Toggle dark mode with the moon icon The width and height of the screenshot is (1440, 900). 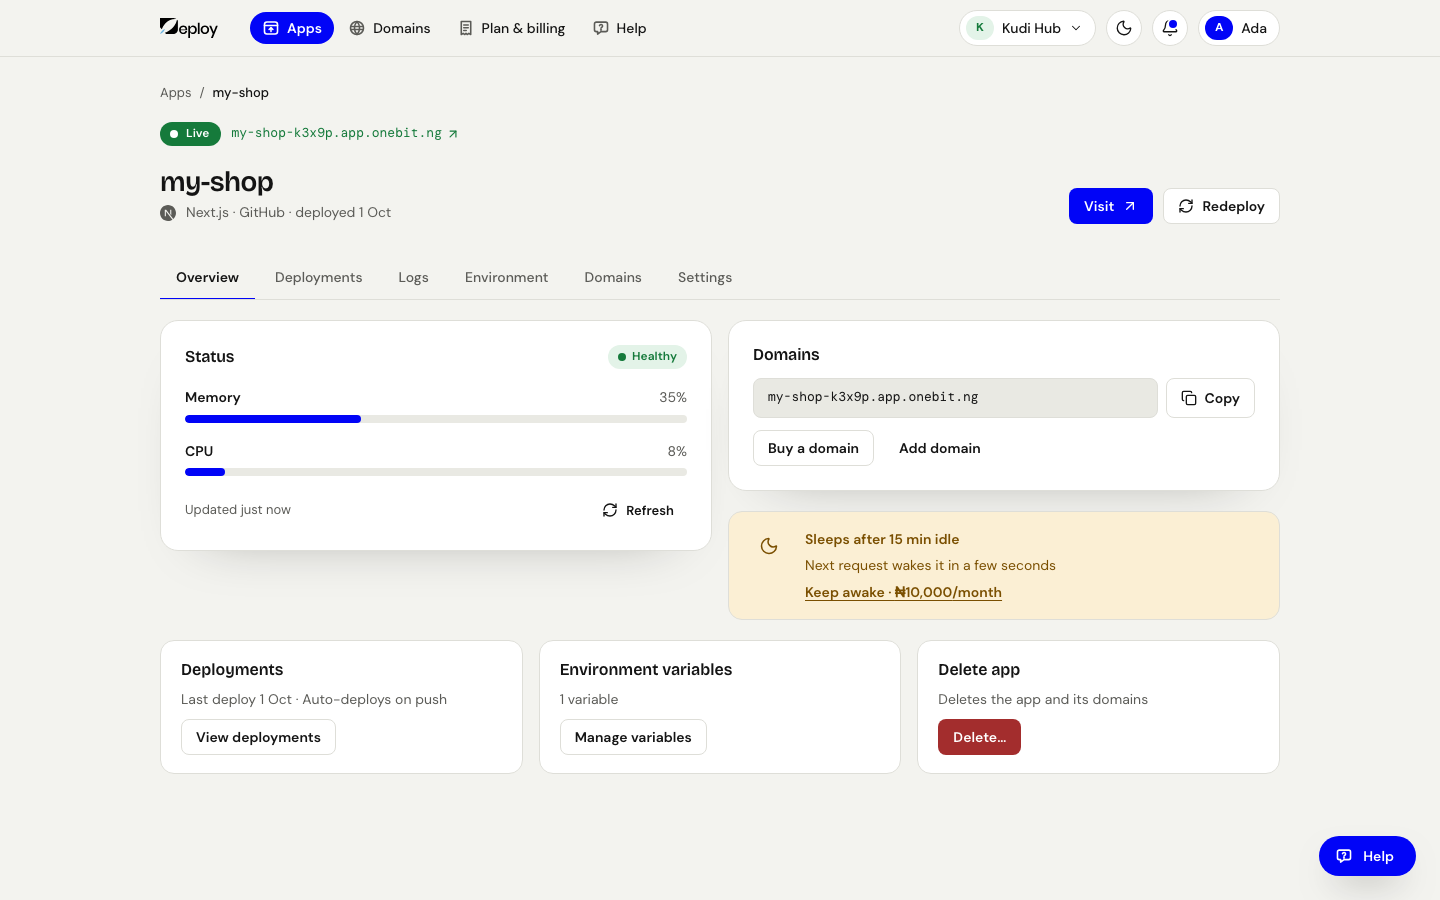tap(1124, 28)
